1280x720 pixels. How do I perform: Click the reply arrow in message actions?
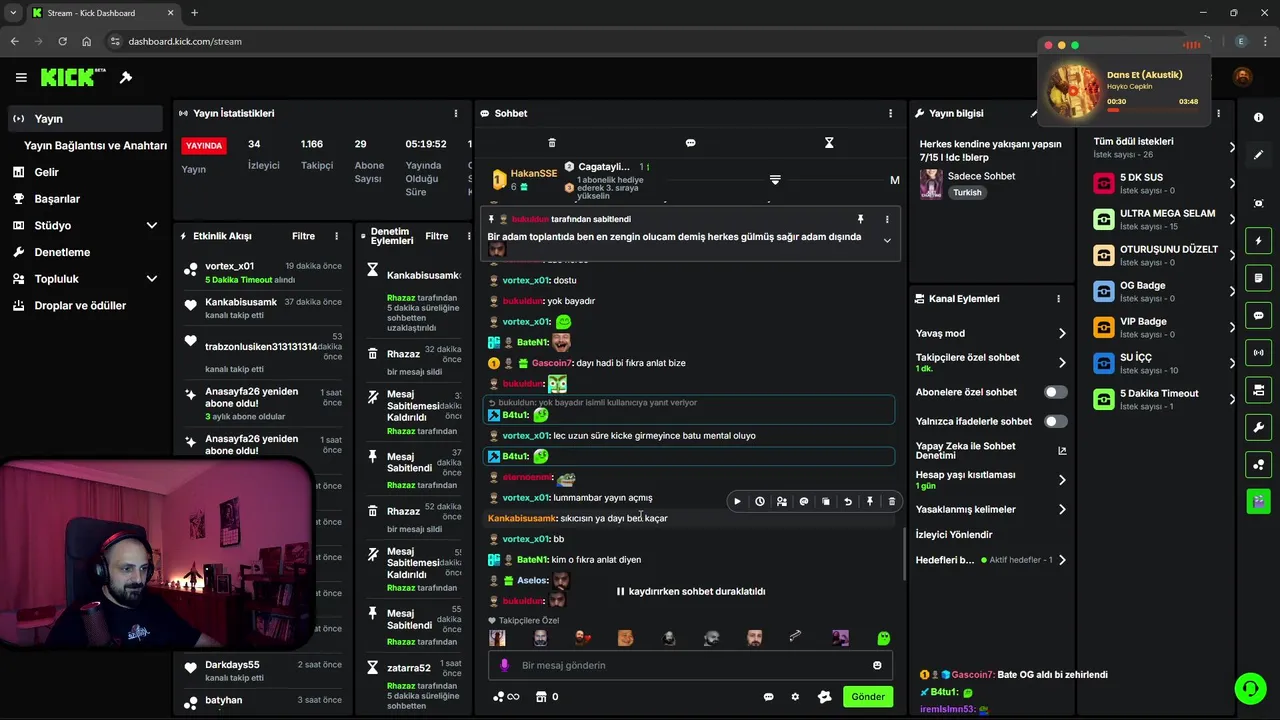[848, 502]
